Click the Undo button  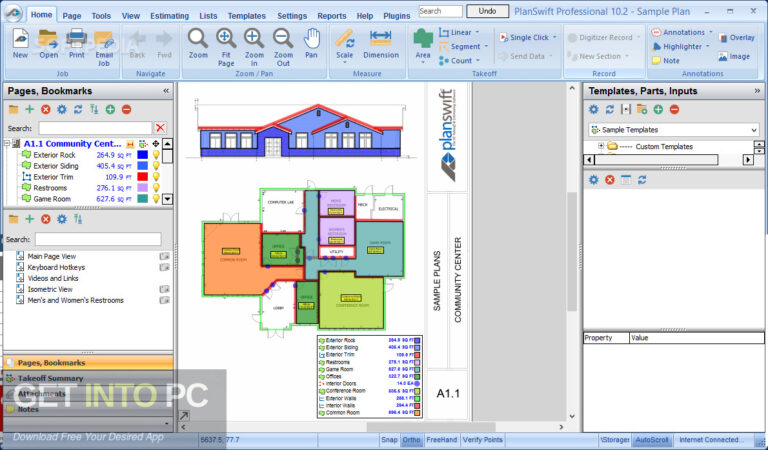point(487,11)
